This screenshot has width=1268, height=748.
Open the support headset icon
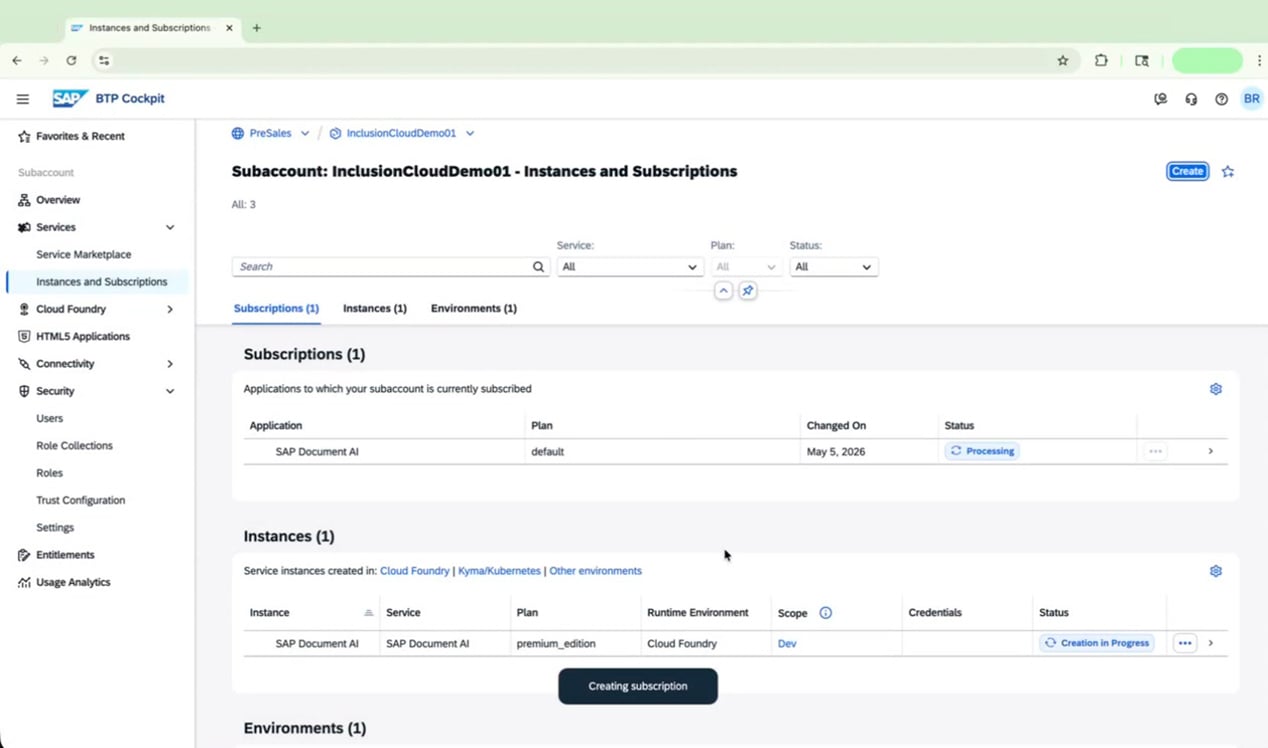click(x=1191, y=99)
